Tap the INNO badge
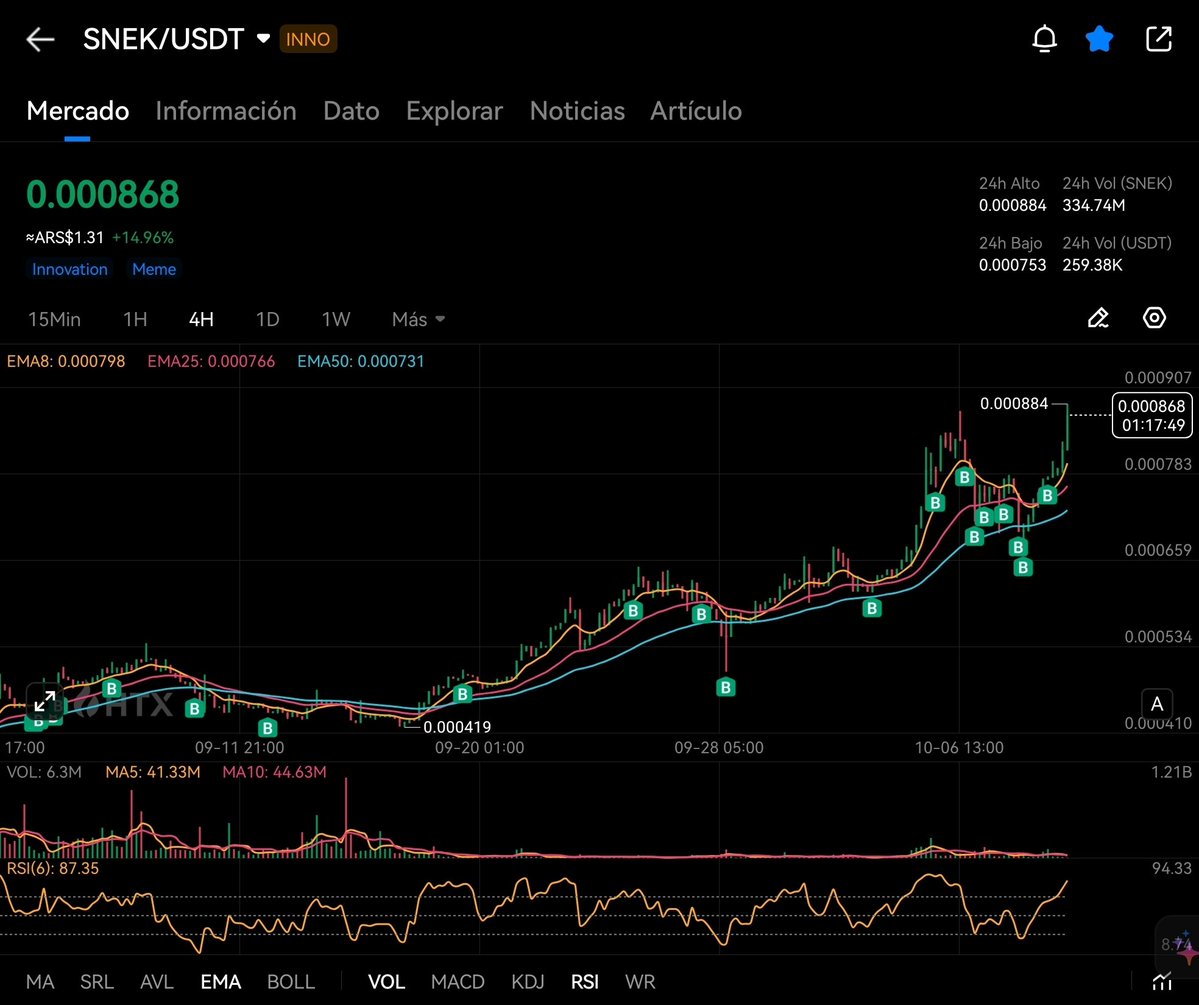This screenshot has width=1199, height=1005. click(x=308, y=39)
